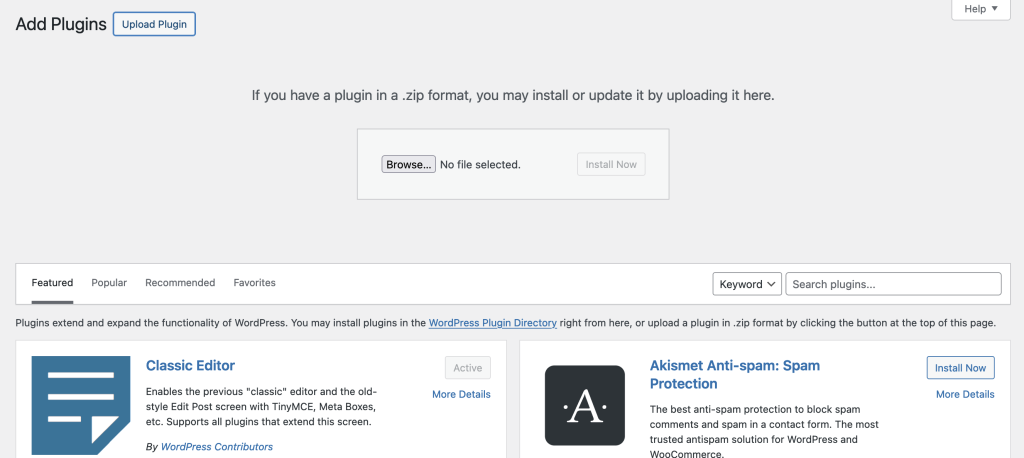Click Browse to choose a zip file
Image resolution: width=1024 pixels, height=458 pixels.
(408, 165)
